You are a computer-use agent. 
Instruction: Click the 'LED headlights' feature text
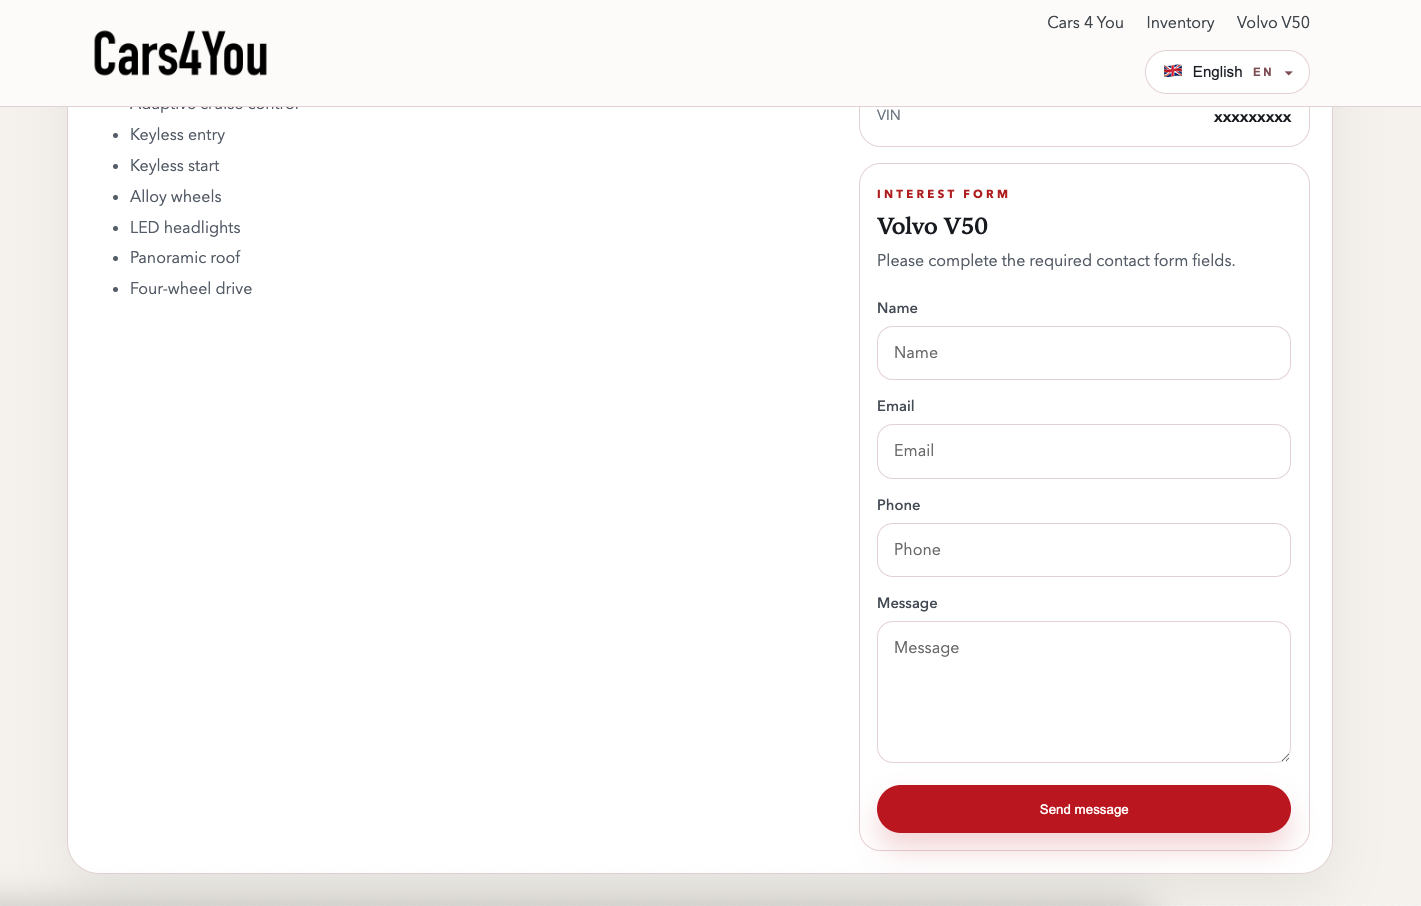(185, 228)
